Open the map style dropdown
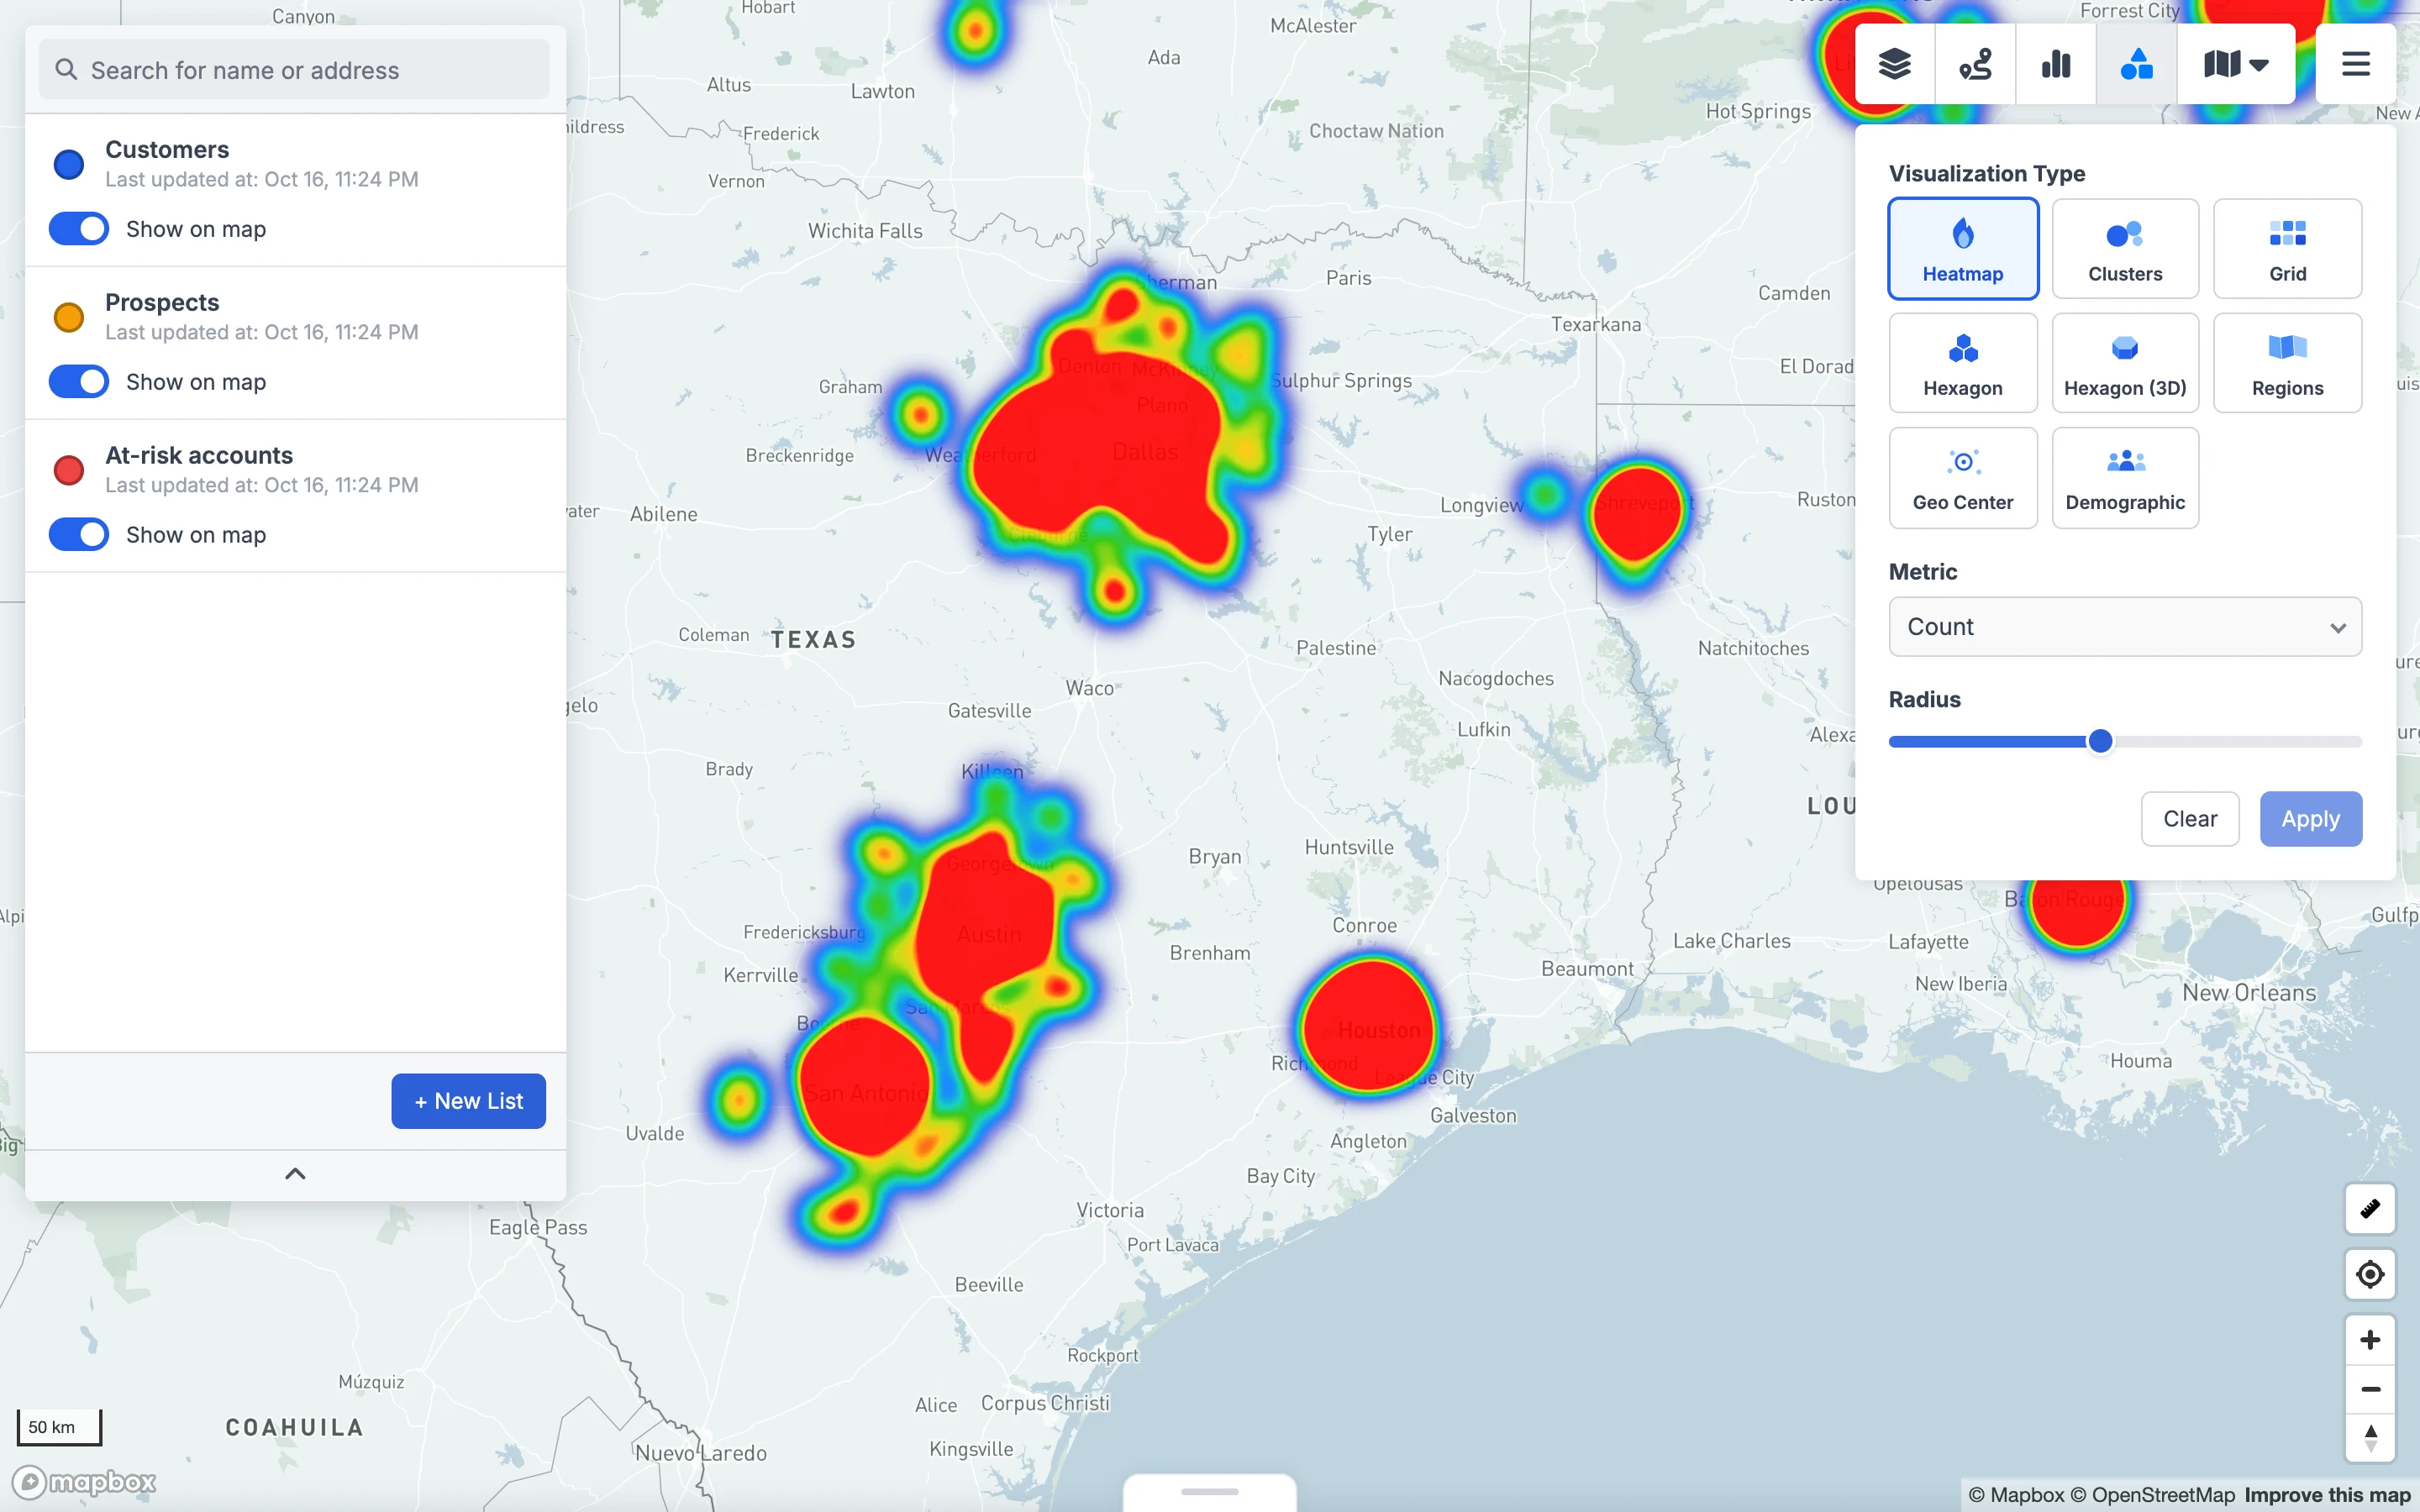 point(2236,65)
